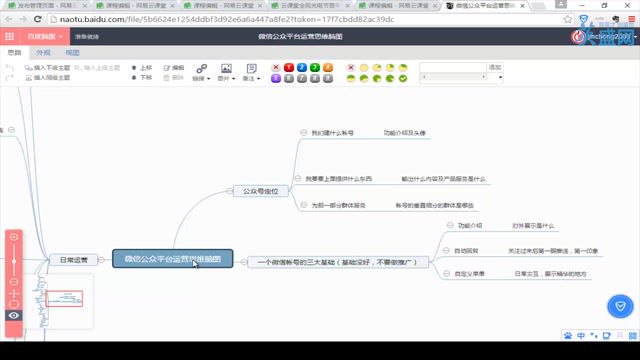The width and height of the screenshot is (640, 360).
Task: Set priority 2 blue badge
Action: pos(302,67)
